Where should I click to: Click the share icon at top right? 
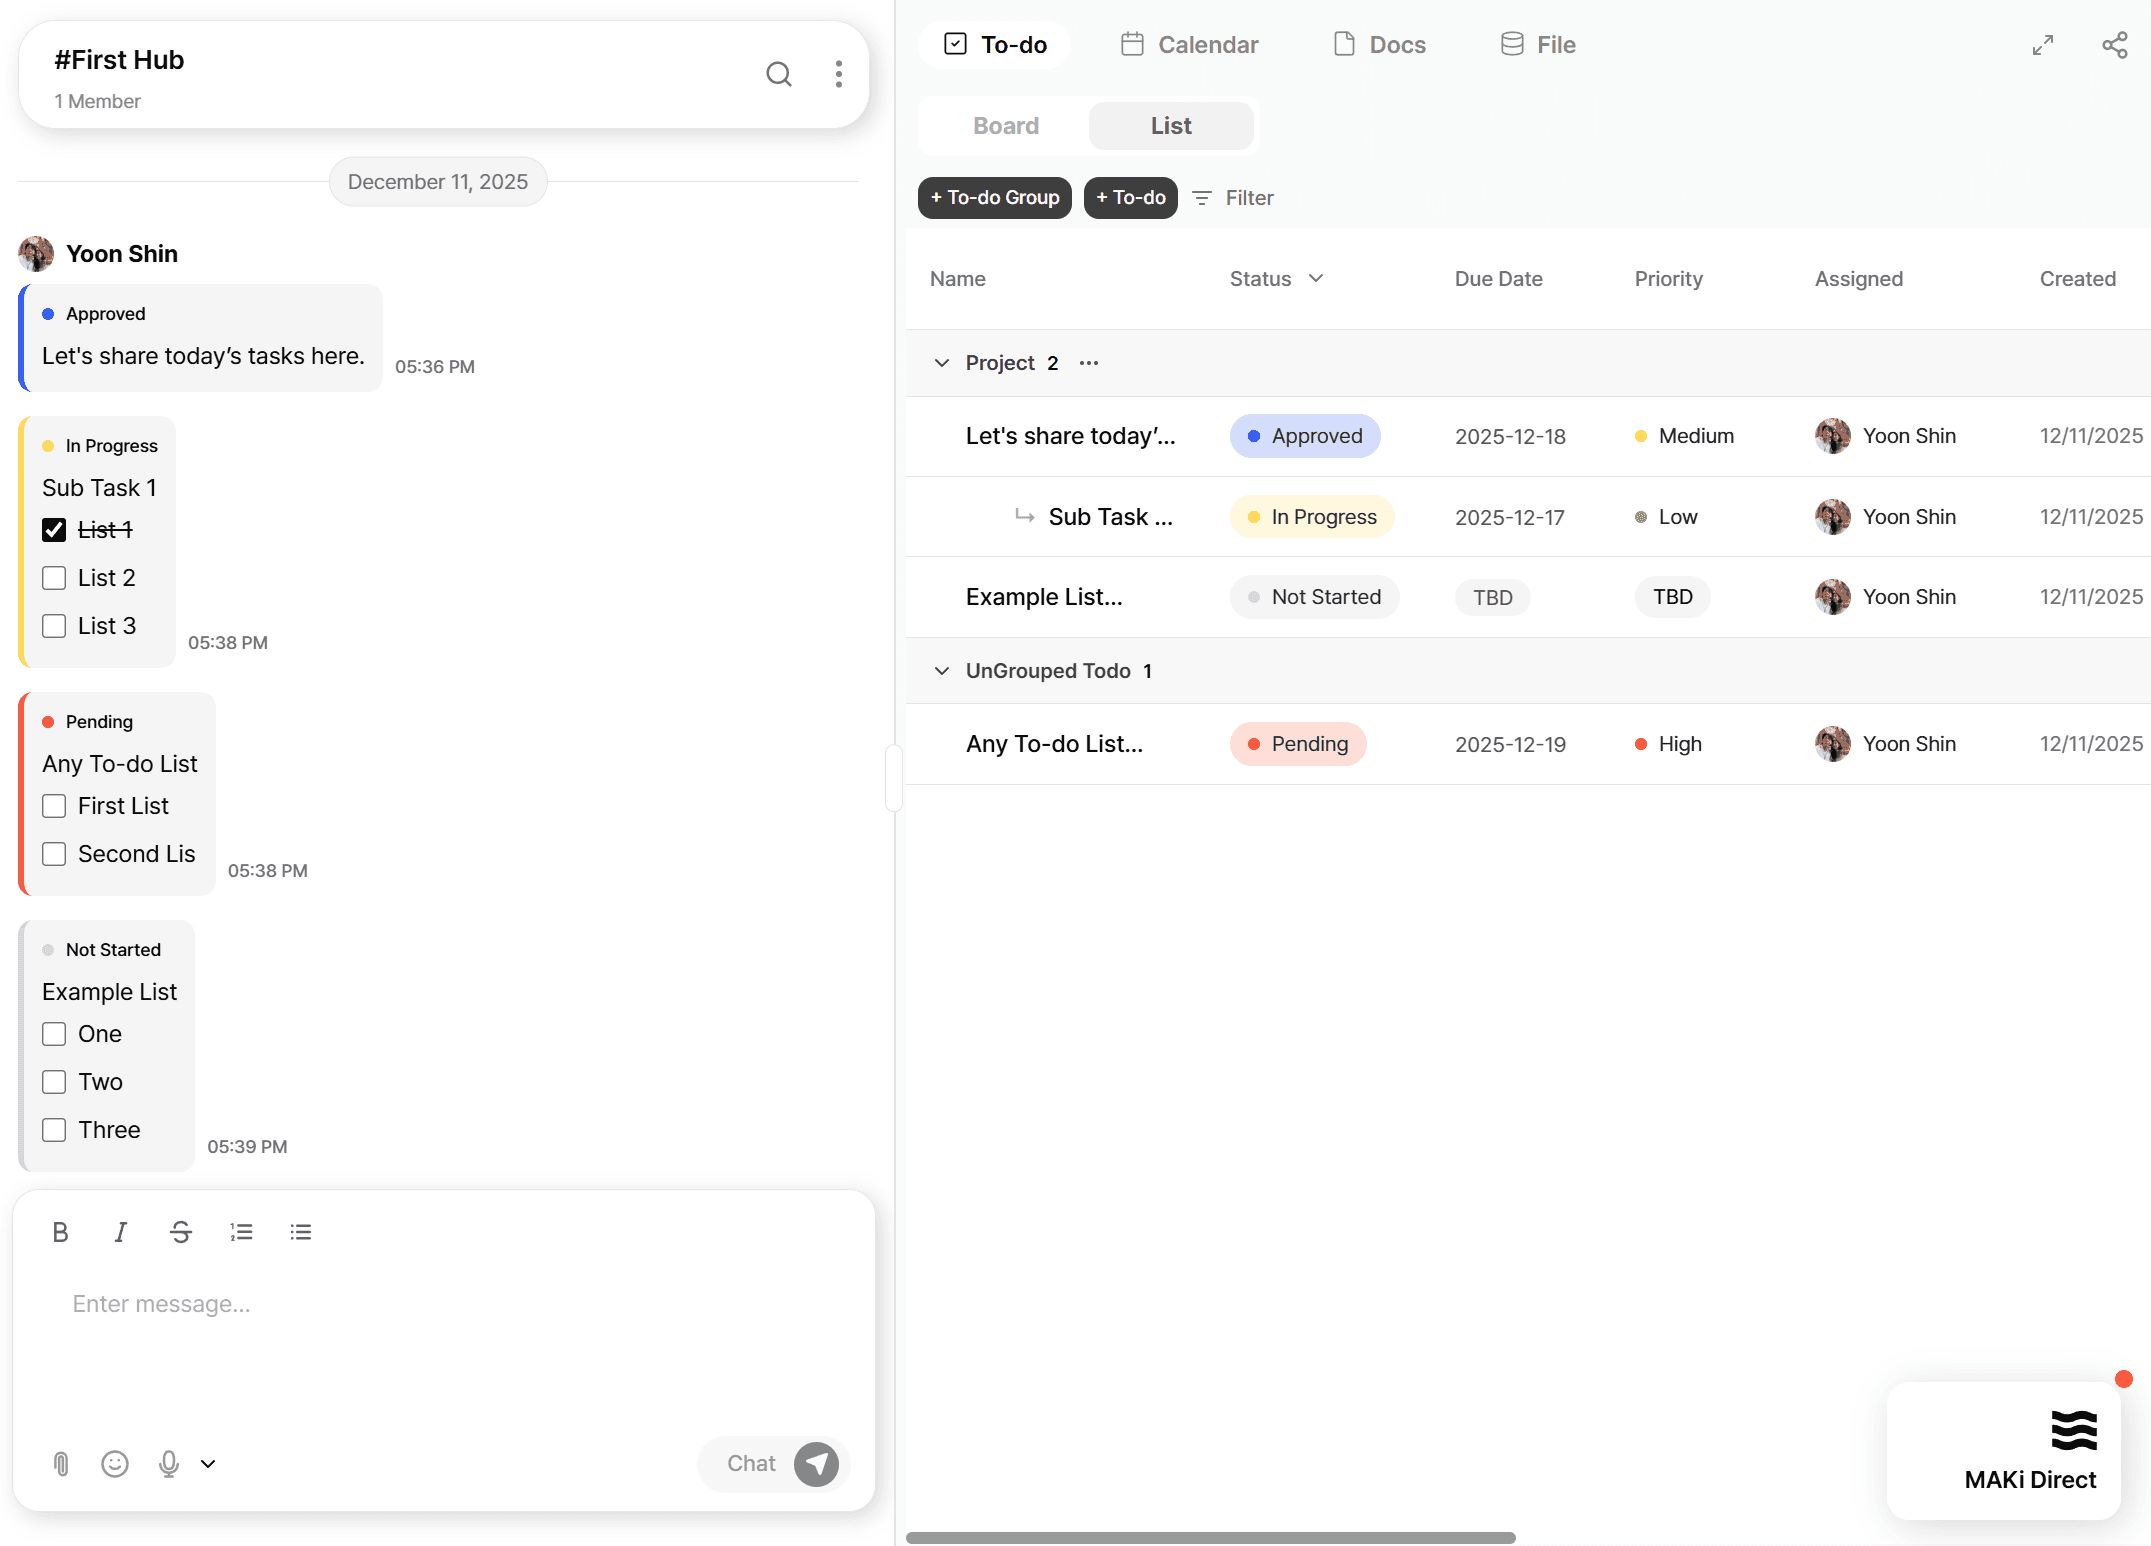point(2114,45)
